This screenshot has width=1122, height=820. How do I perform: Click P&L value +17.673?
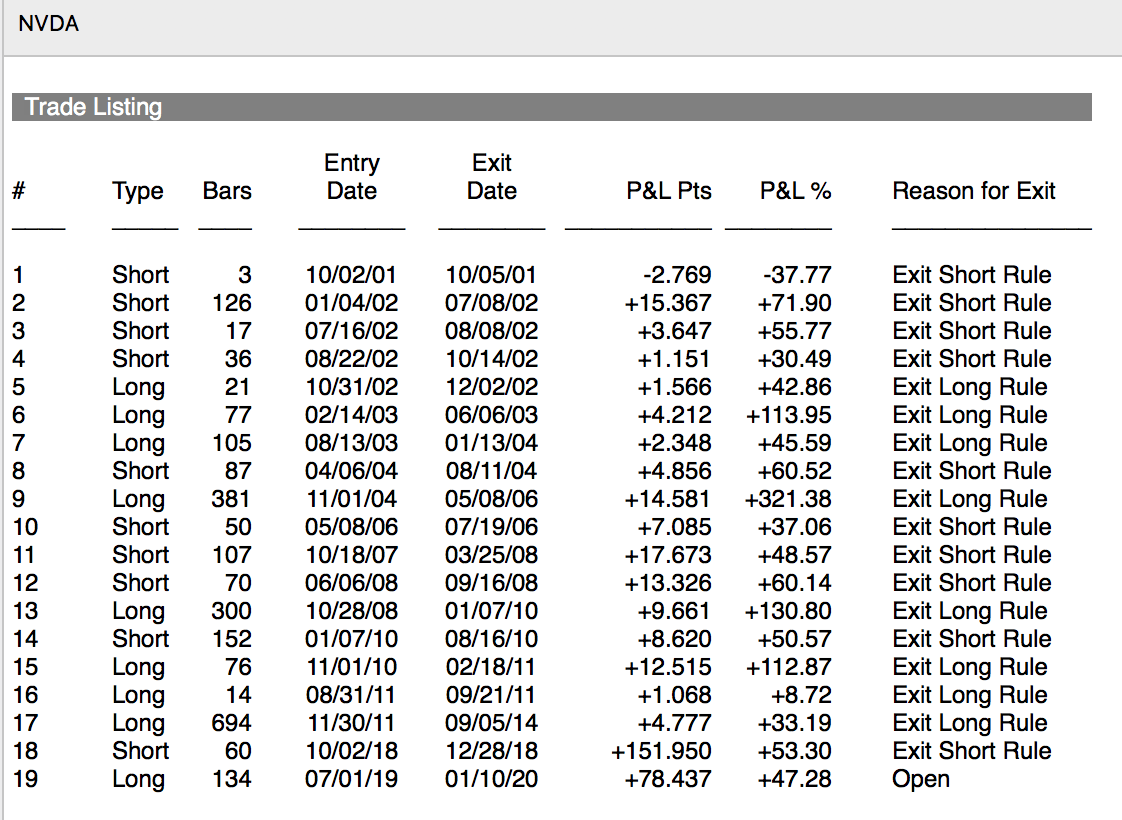(x=668, y=555)
